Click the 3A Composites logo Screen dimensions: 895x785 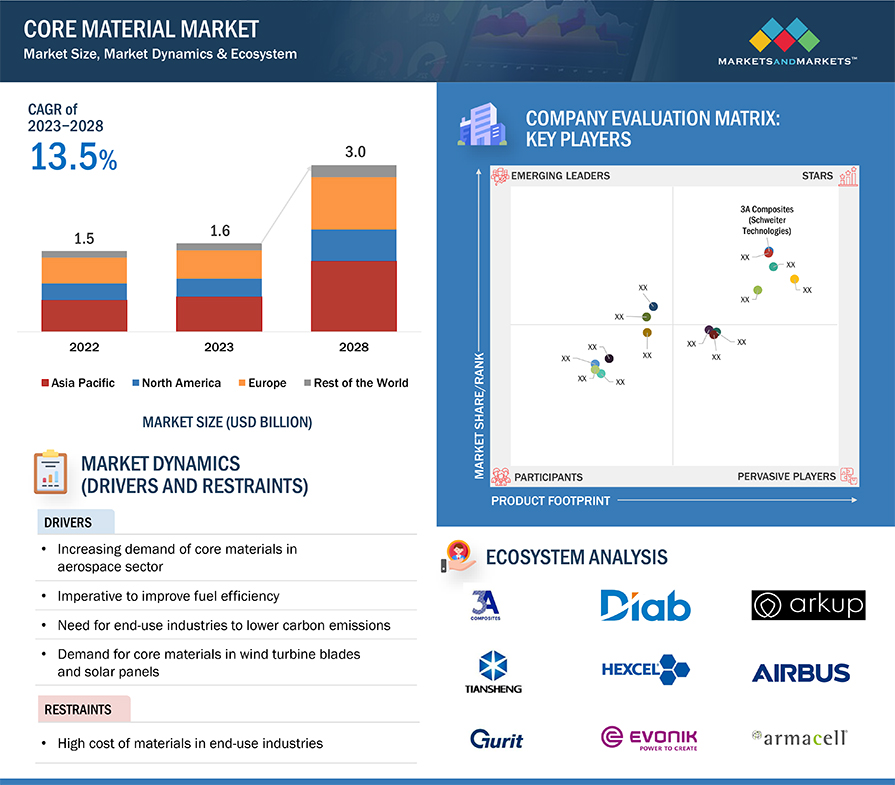[x=485, y=606]
